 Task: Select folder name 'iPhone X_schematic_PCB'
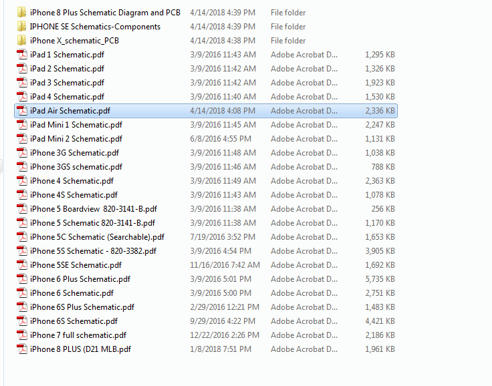coord(74,41)
